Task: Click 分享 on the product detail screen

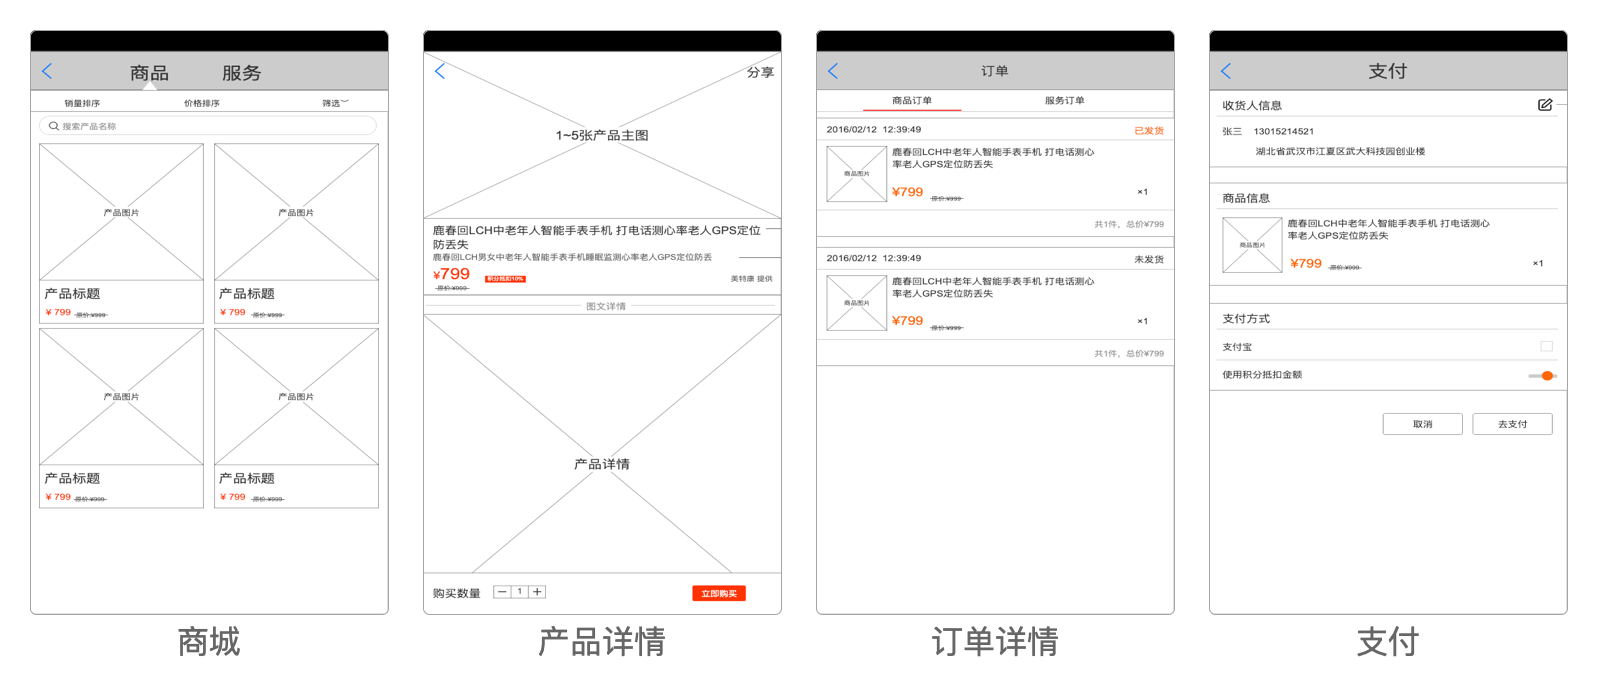Action: [760, 72]
